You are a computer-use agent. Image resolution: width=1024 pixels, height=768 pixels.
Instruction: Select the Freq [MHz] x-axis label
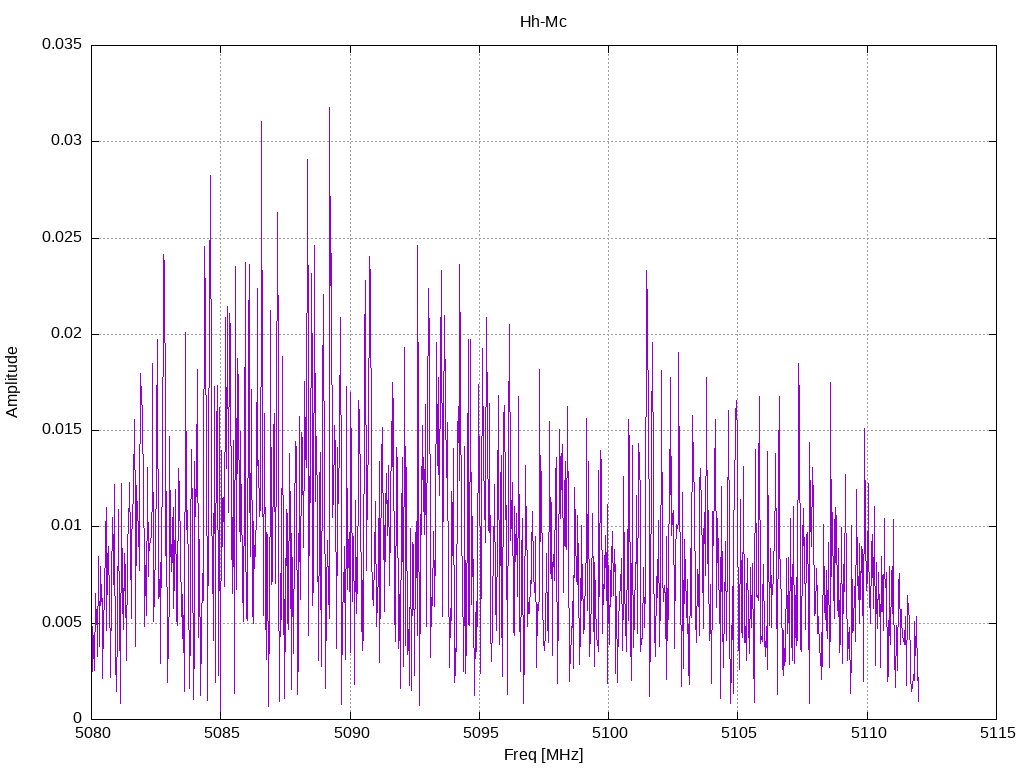[x=543, y=755]
